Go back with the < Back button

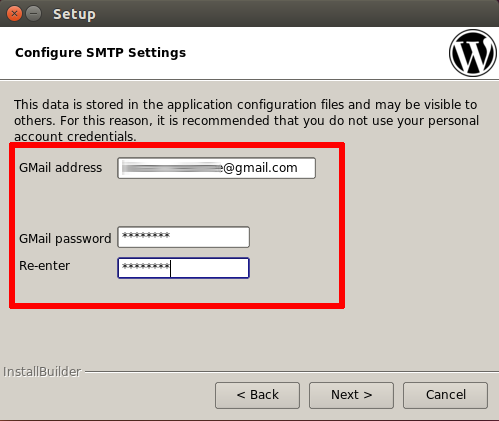[257, 395]
